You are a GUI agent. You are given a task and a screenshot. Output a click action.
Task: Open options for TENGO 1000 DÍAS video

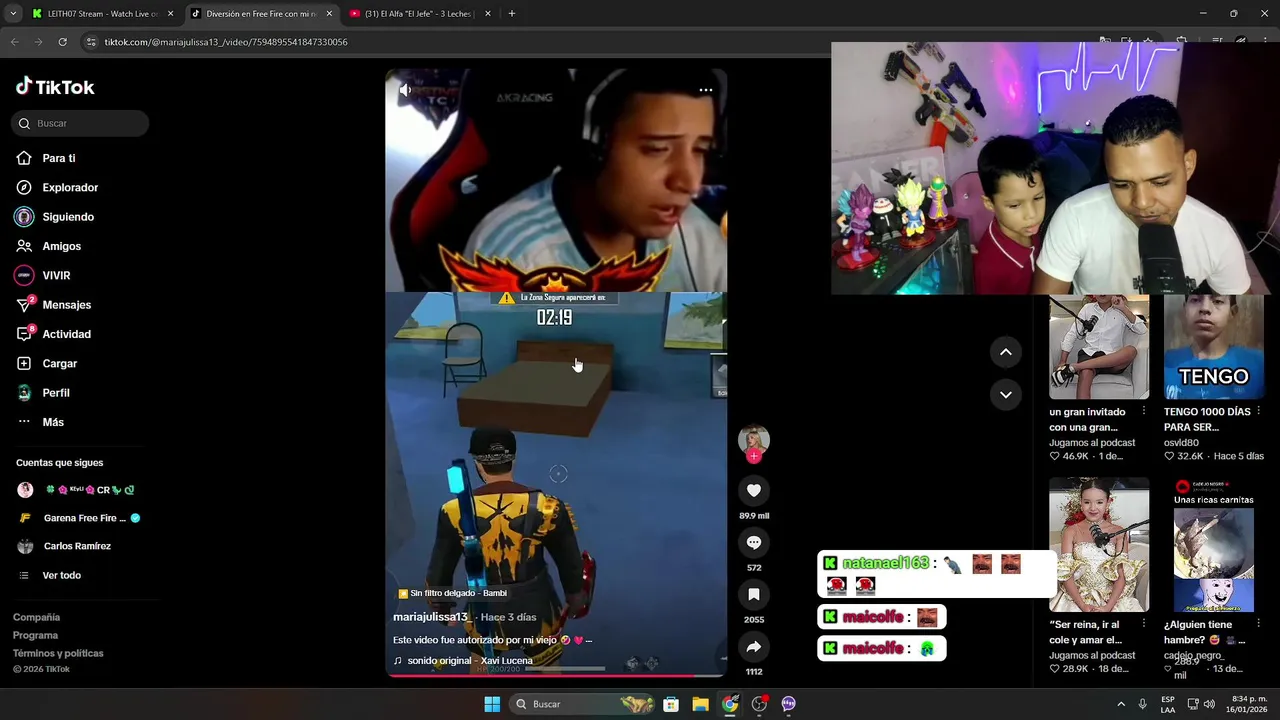(1259, 411)
